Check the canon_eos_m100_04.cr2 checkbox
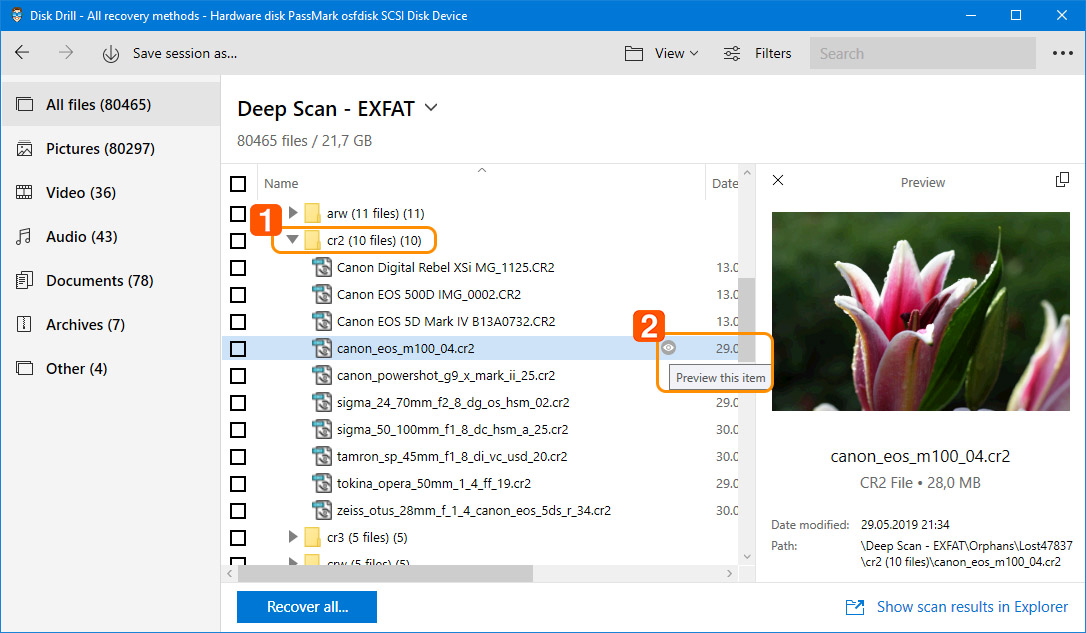Image resolution: width=1086 pixels, height=633 pixels. point(238,348)
